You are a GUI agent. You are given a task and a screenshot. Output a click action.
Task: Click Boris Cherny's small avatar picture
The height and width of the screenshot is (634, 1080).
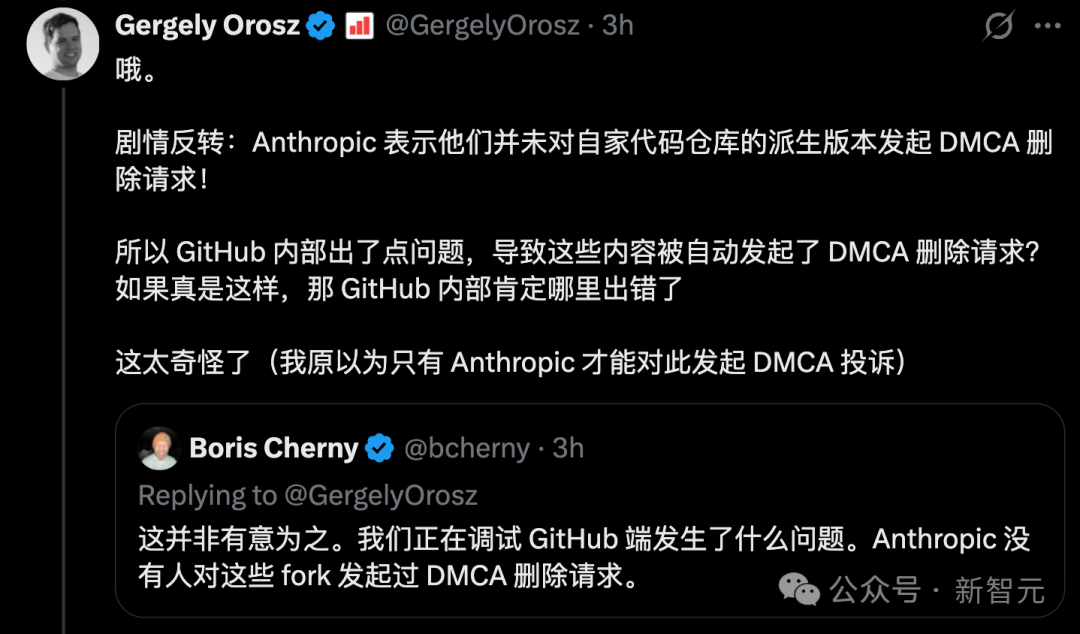(159, 447)
